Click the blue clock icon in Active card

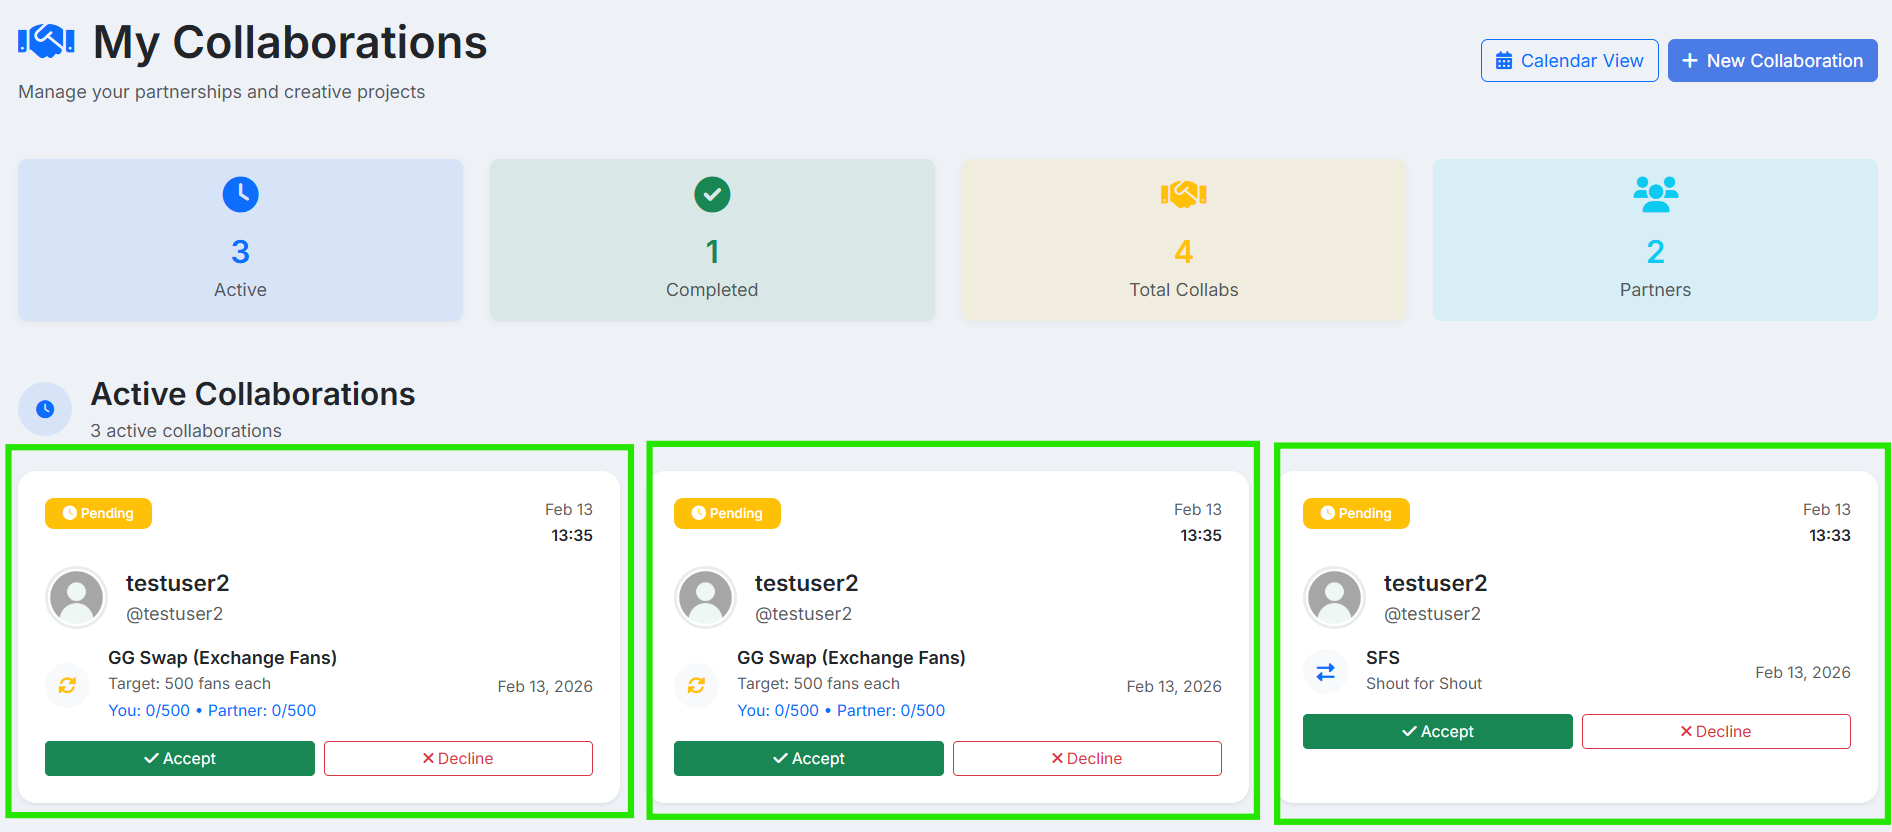pos(240,194)
